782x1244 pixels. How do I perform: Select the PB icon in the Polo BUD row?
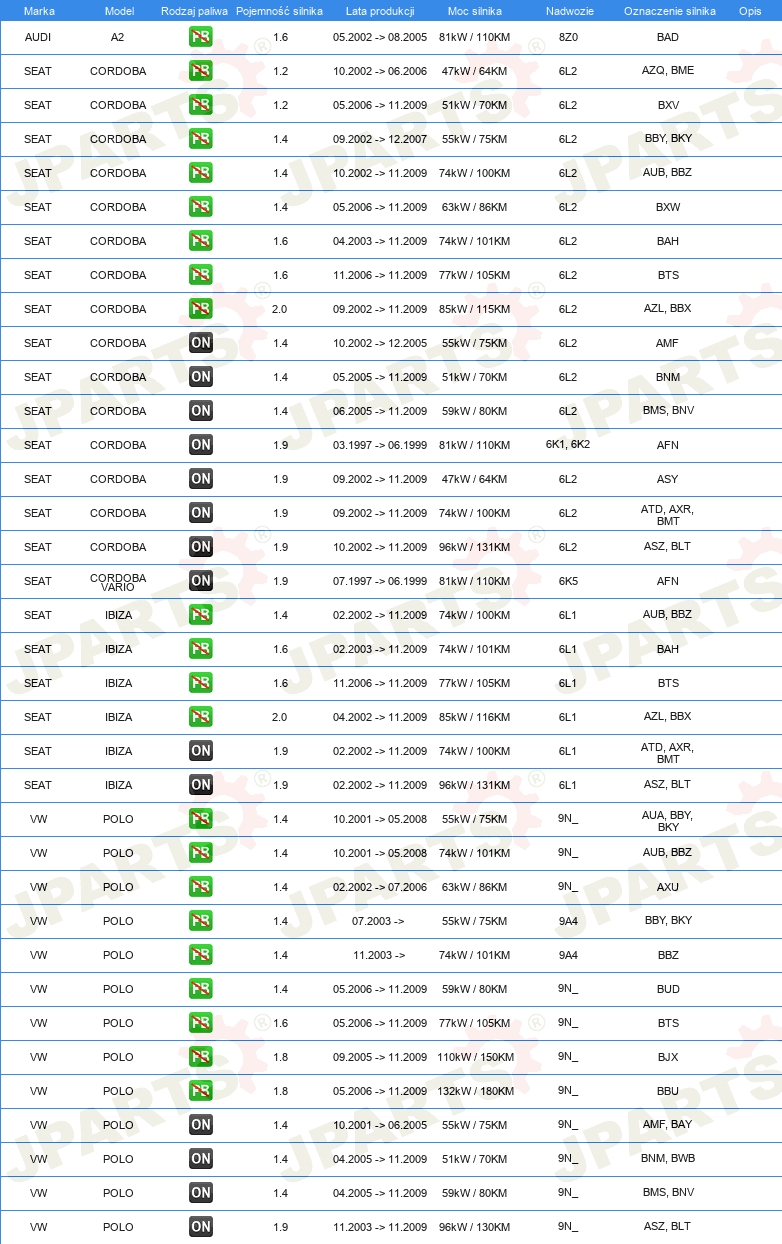click(x=201, y=989)
